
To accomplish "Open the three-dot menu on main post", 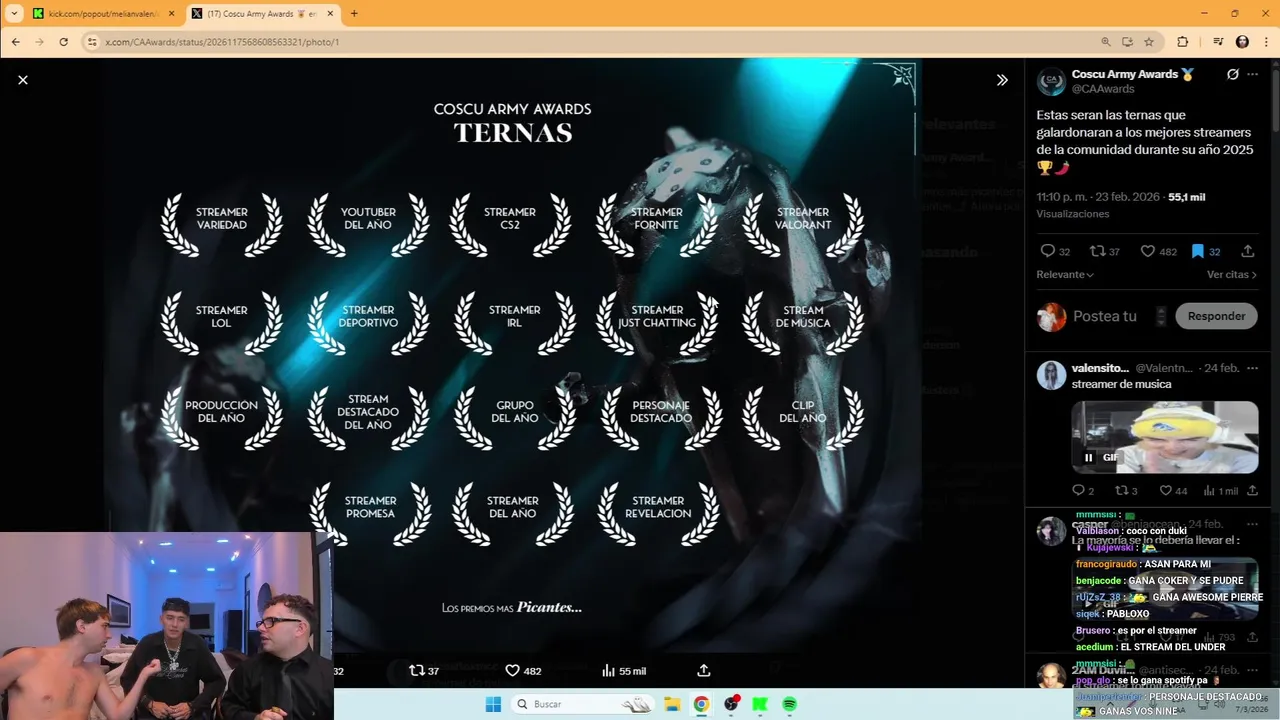I will click(x=1253, y=75).
